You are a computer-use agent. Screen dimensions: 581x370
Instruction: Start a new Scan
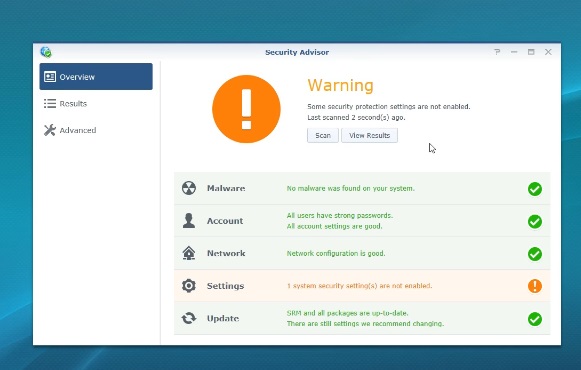[323, 135]
